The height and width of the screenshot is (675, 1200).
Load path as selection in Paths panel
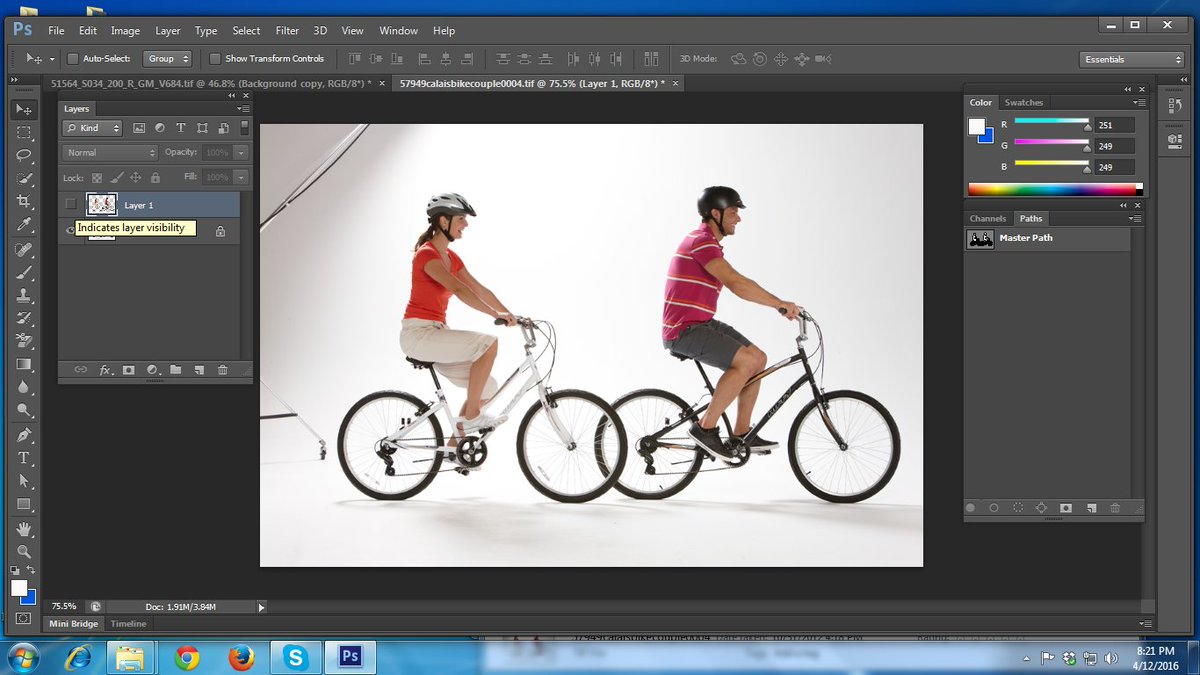1018,508
